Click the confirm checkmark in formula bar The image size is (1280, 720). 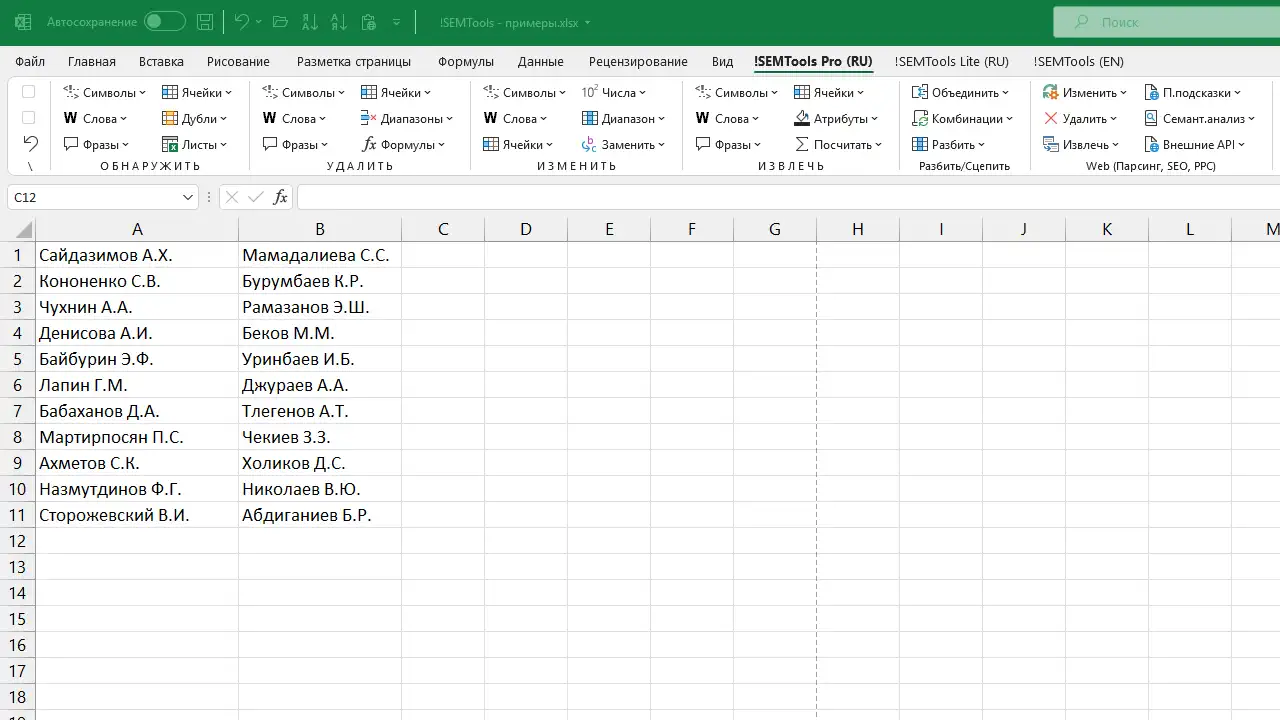[256, 197]
